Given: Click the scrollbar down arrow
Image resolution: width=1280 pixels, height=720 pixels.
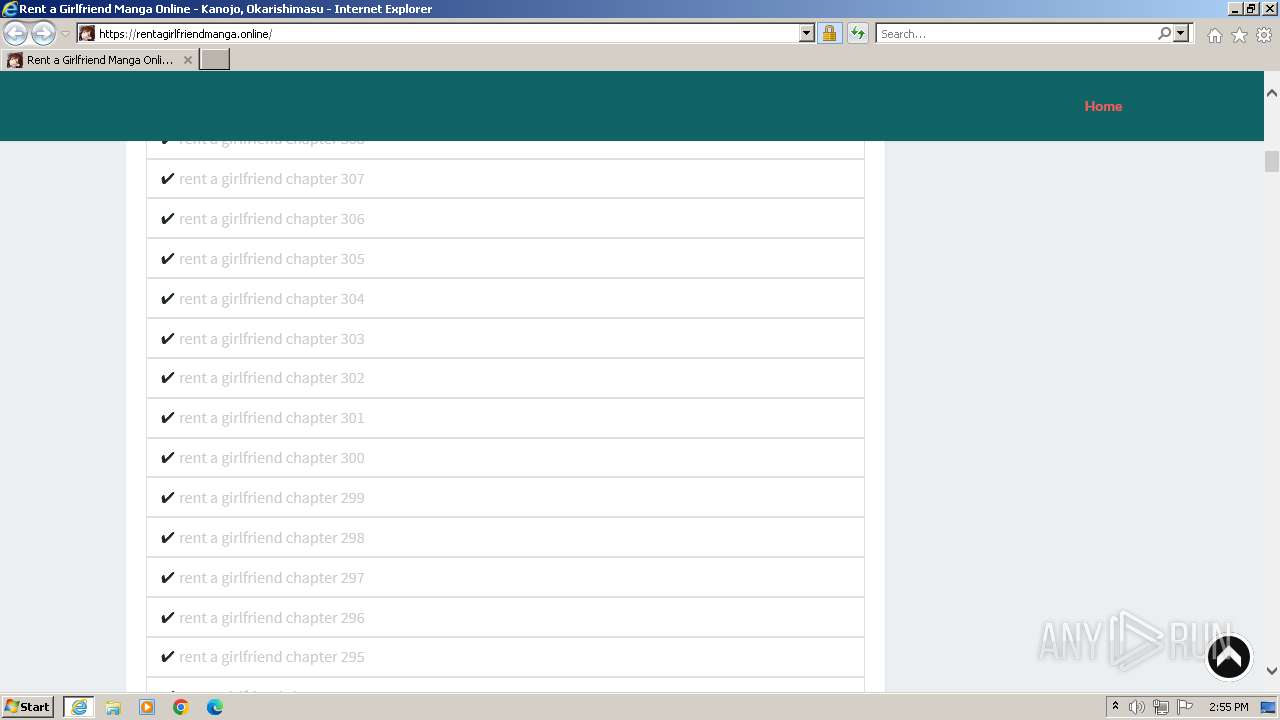Looking at the screenshot, I should click(x=1272, y=671).
